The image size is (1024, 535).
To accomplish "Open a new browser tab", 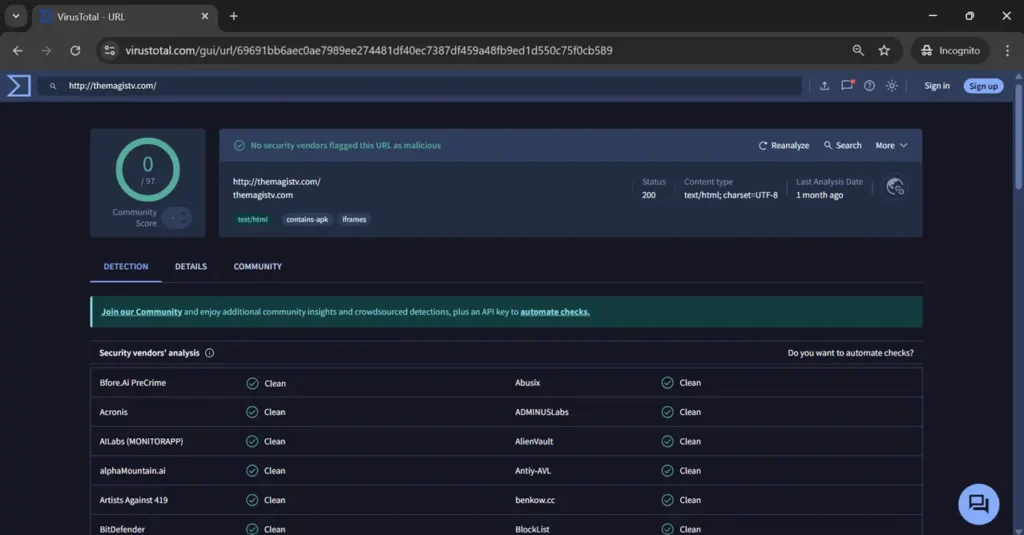I will click(234, 16).
